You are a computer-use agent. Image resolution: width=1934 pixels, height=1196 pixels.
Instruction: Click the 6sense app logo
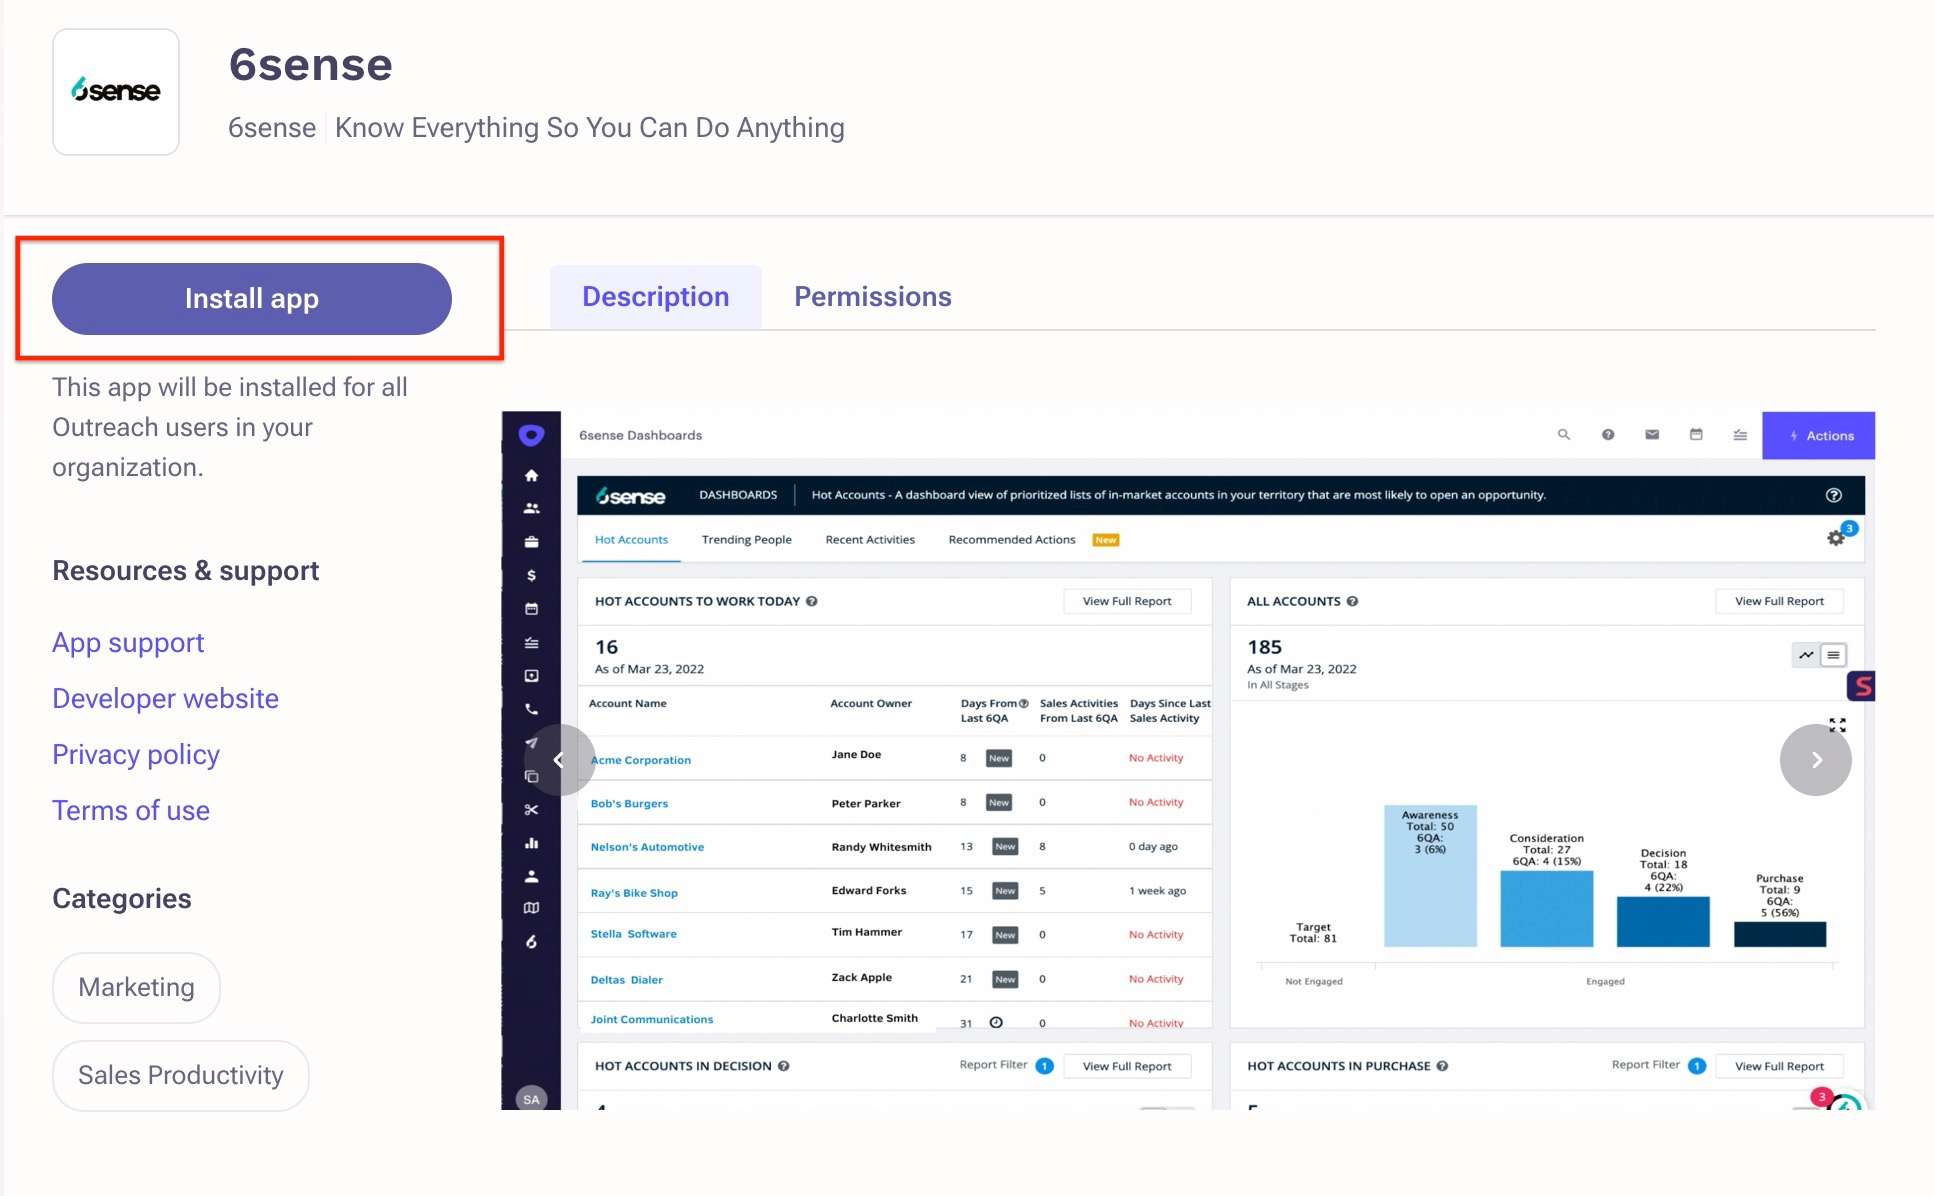pyautogui.click(x=116, y=92)
